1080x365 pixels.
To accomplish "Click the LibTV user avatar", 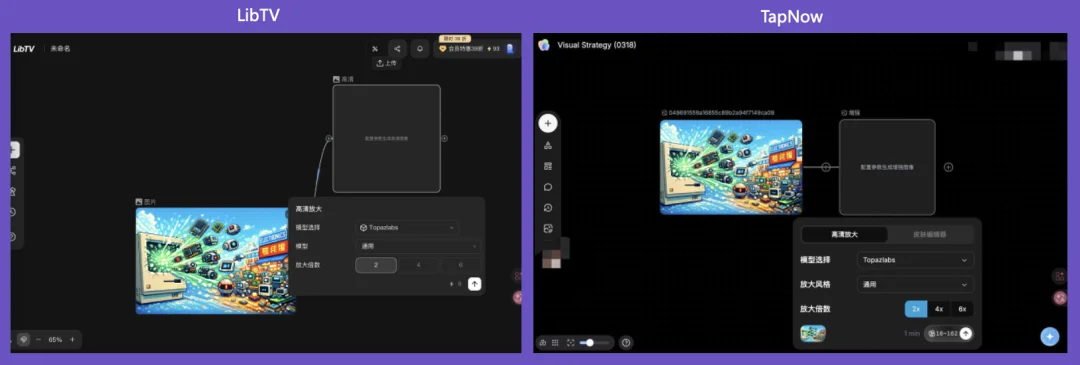I will tap(510, 49).
